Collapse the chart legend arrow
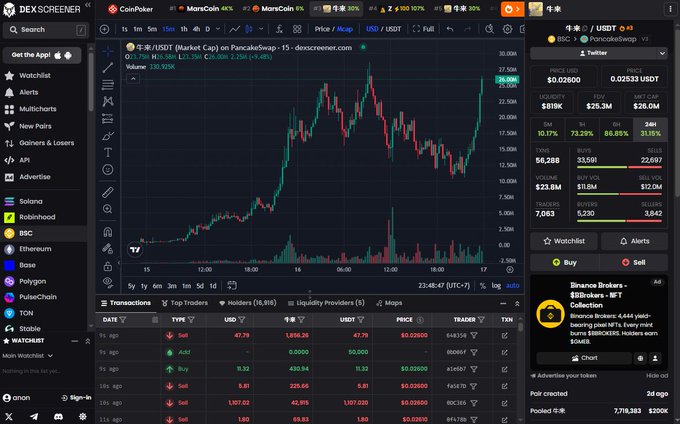The width and height of the screenshot is (680, 424). pyautogui.click(x=133, y=79)
